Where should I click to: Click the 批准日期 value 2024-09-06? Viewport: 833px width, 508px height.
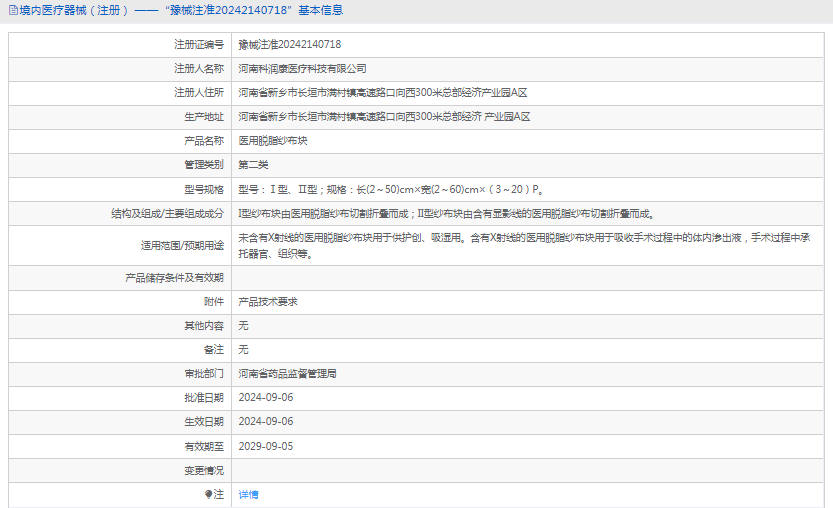coord(266,397)
